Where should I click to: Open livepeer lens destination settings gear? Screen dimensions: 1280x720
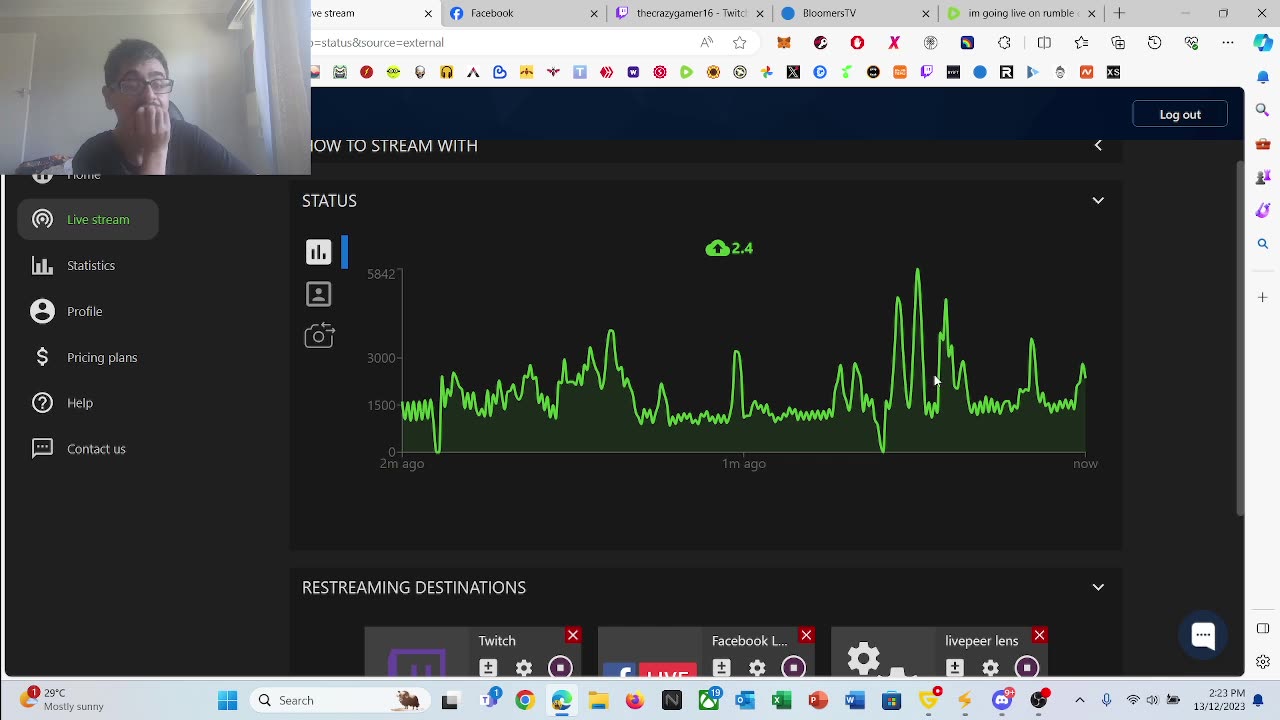990,667
